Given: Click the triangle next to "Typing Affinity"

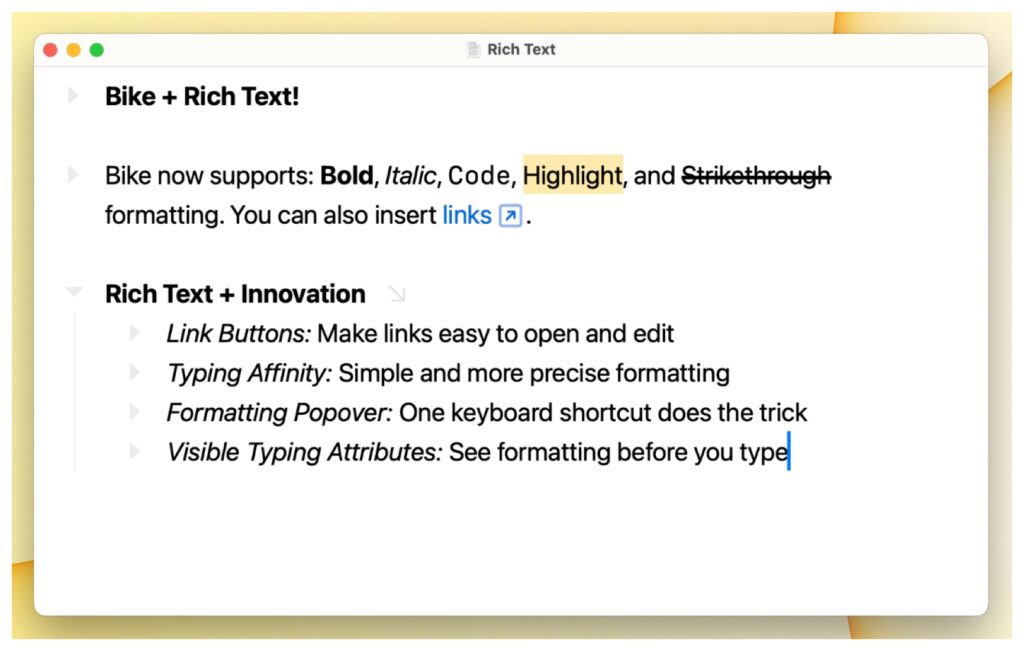Looking at the screenshot, I should coord(135,372).
